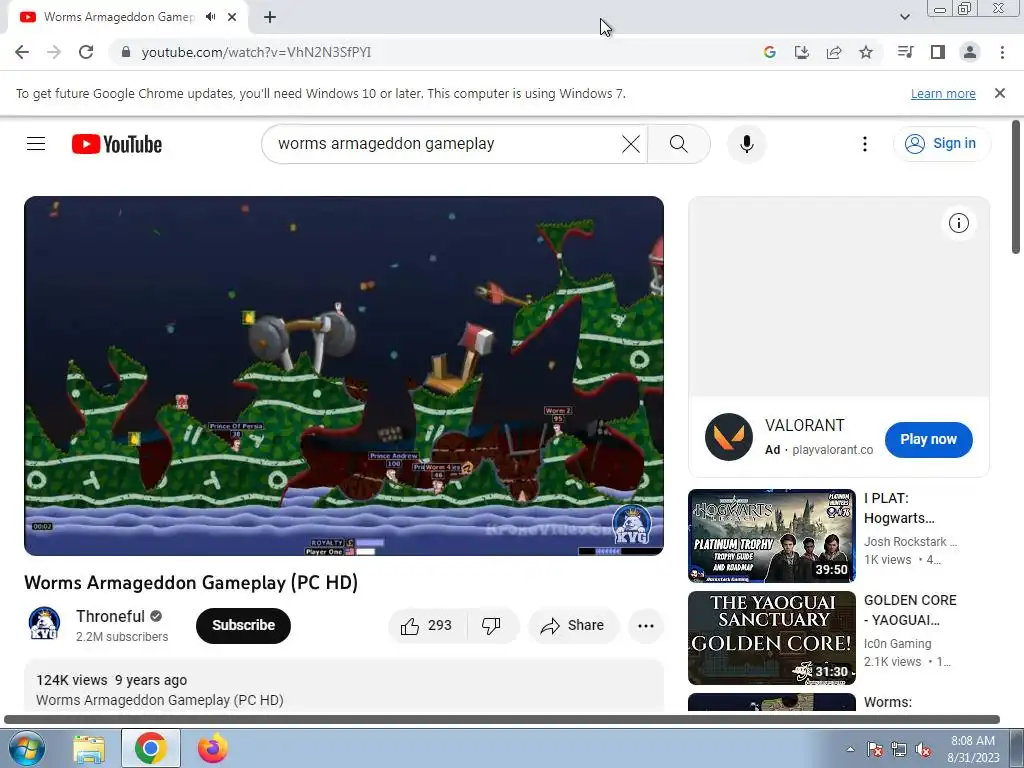Image resolution: width=1024 pixels, height=768 pixels.
Task: Open Firefox from the taskbar
Action: pos(213,748)
